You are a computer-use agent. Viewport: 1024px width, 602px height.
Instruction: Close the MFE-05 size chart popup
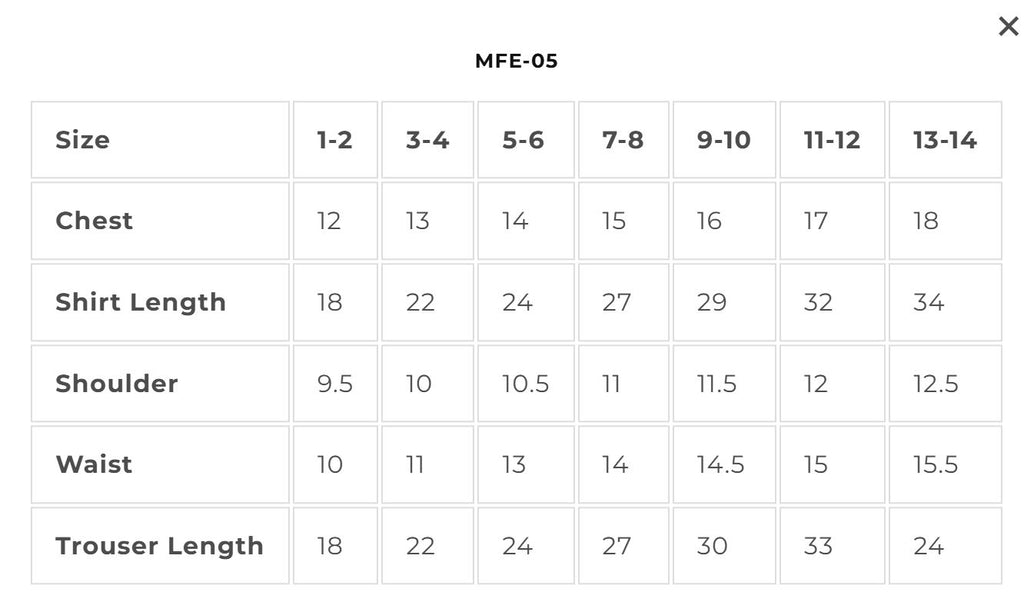tap(1008, 27)
